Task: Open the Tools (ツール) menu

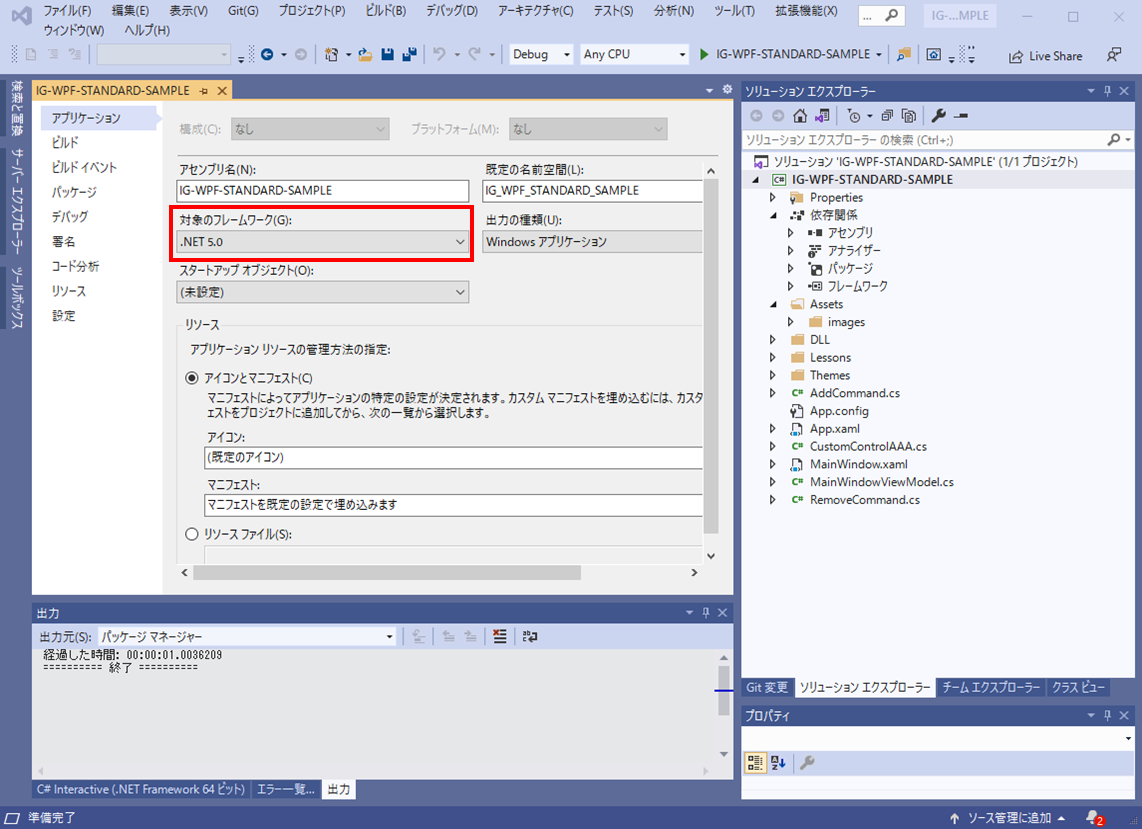Action: tap(733, 11)
